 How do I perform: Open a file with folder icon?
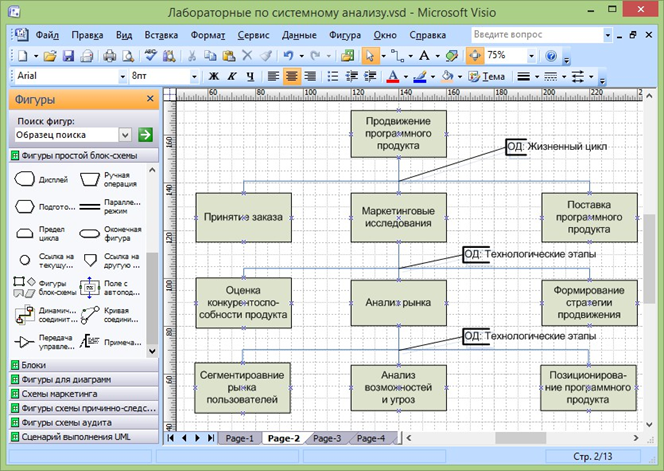tap(50, 55)
